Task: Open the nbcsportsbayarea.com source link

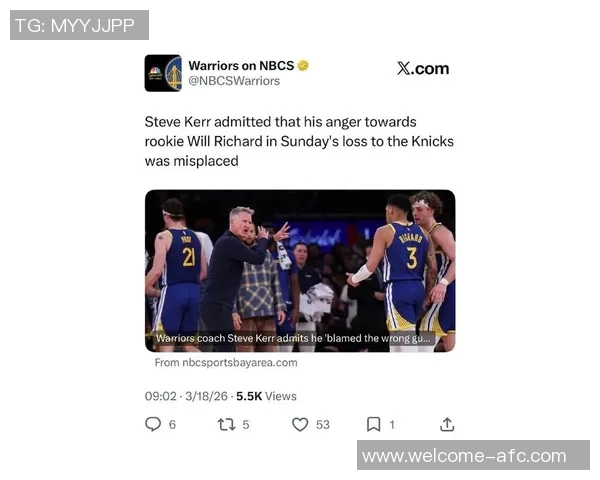Action: 226,362
